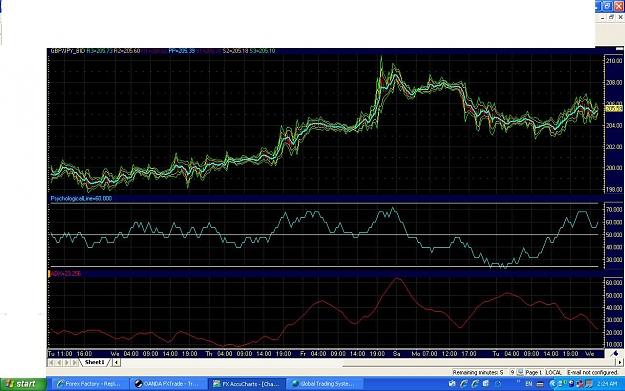
Task: Open the quick launch icon right of Explorer icons
Action: tap(486, 384)
